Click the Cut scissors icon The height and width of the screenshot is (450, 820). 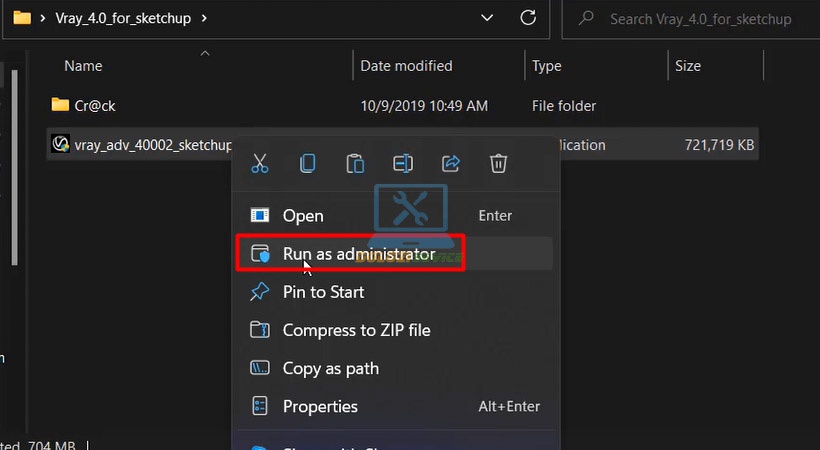click(x=260, y=163)
